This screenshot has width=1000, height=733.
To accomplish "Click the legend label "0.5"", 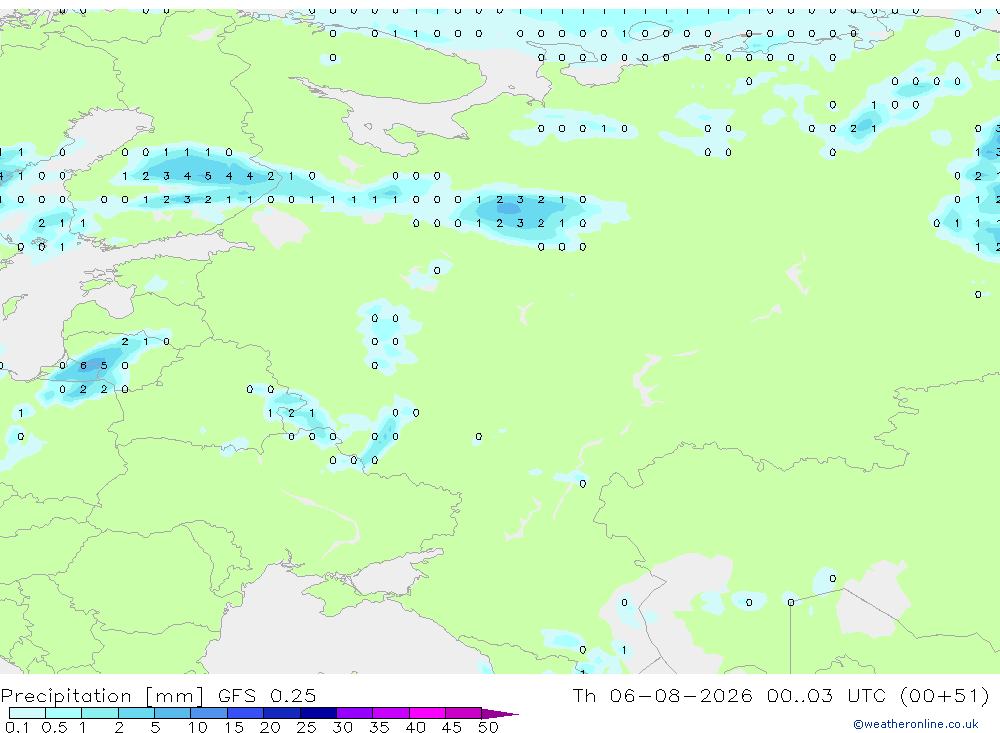I will click(54, 727).
